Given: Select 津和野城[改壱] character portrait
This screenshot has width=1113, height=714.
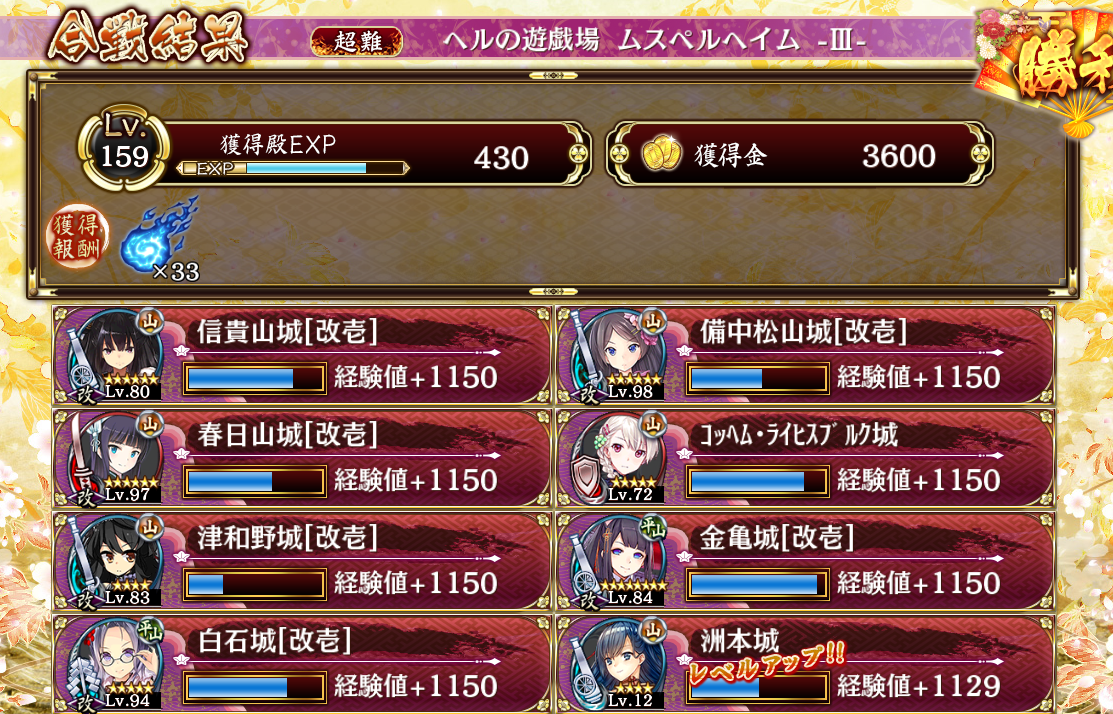Looking at the screenshot, I should pos(117,561).
